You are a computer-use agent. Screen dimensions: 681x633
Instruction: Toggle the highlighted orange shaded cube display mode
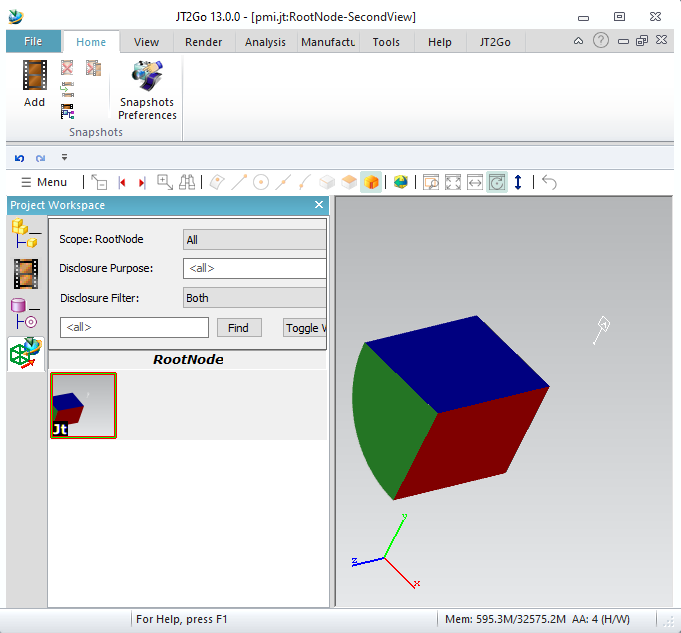click(x=370, y=182)
